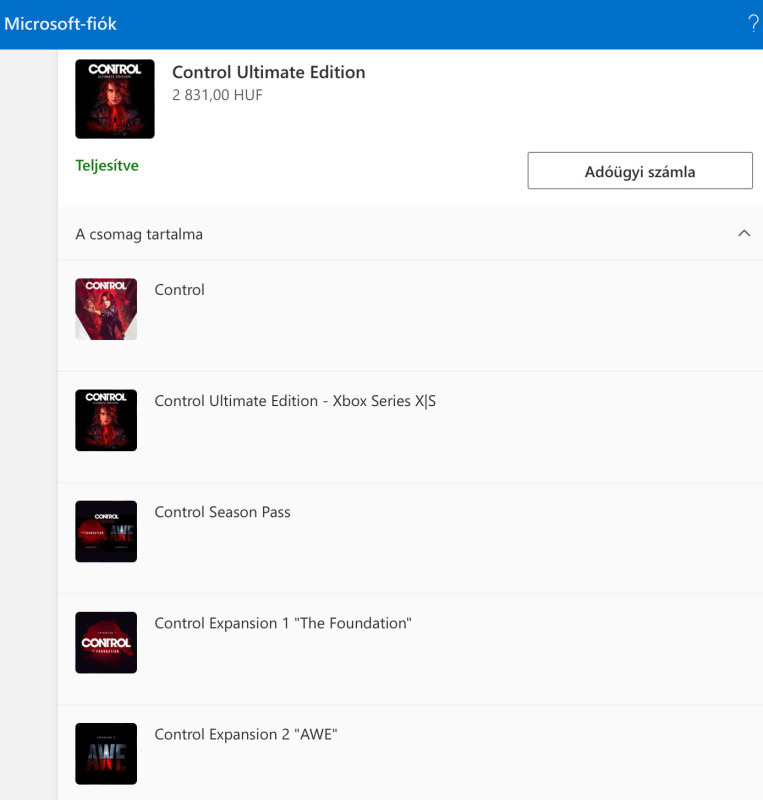This screenshot has height=800, width=763.
Task: Click Control Expansion 1 "The Foundation" name
Action: tap(283, 623)
